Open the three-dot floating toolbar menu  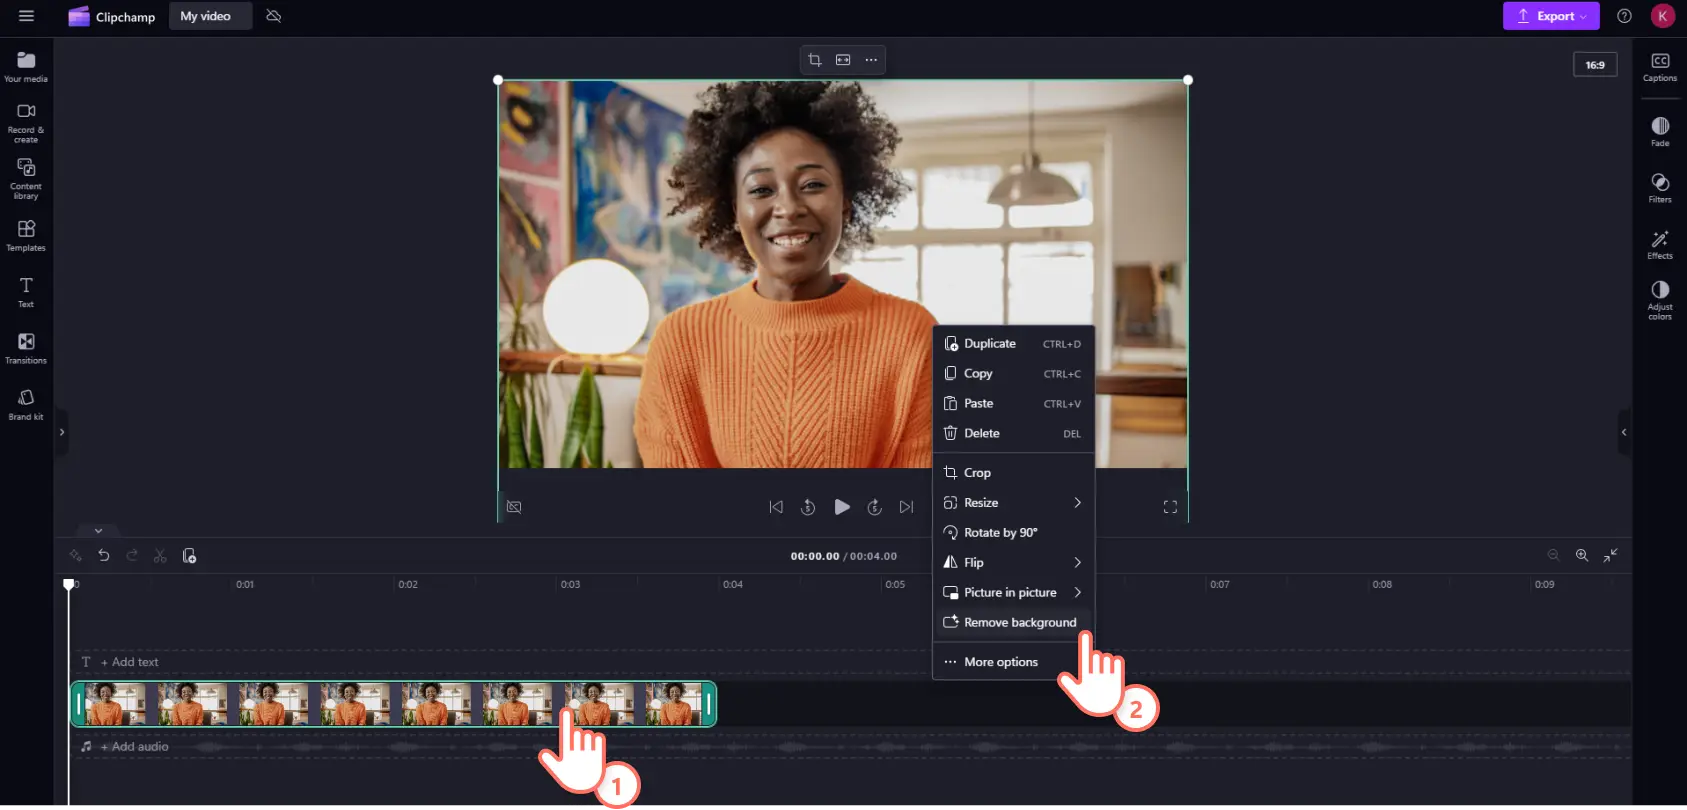pyautogui.click(x=871, y=60)
